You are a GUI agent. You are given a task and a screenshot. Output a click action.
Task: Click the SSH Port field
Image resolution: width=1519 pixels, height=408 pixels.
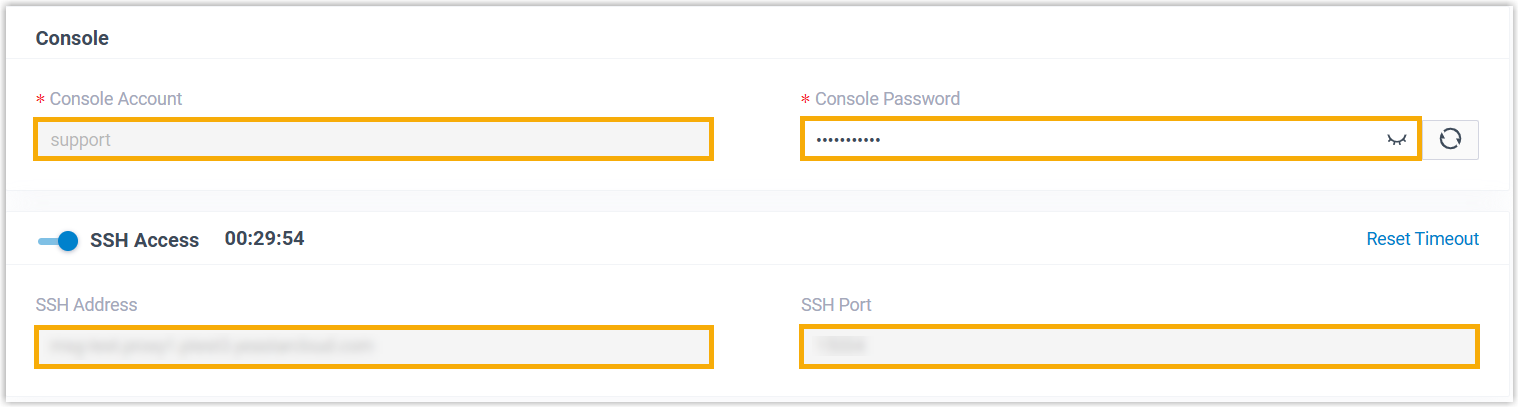point(1139,347)
